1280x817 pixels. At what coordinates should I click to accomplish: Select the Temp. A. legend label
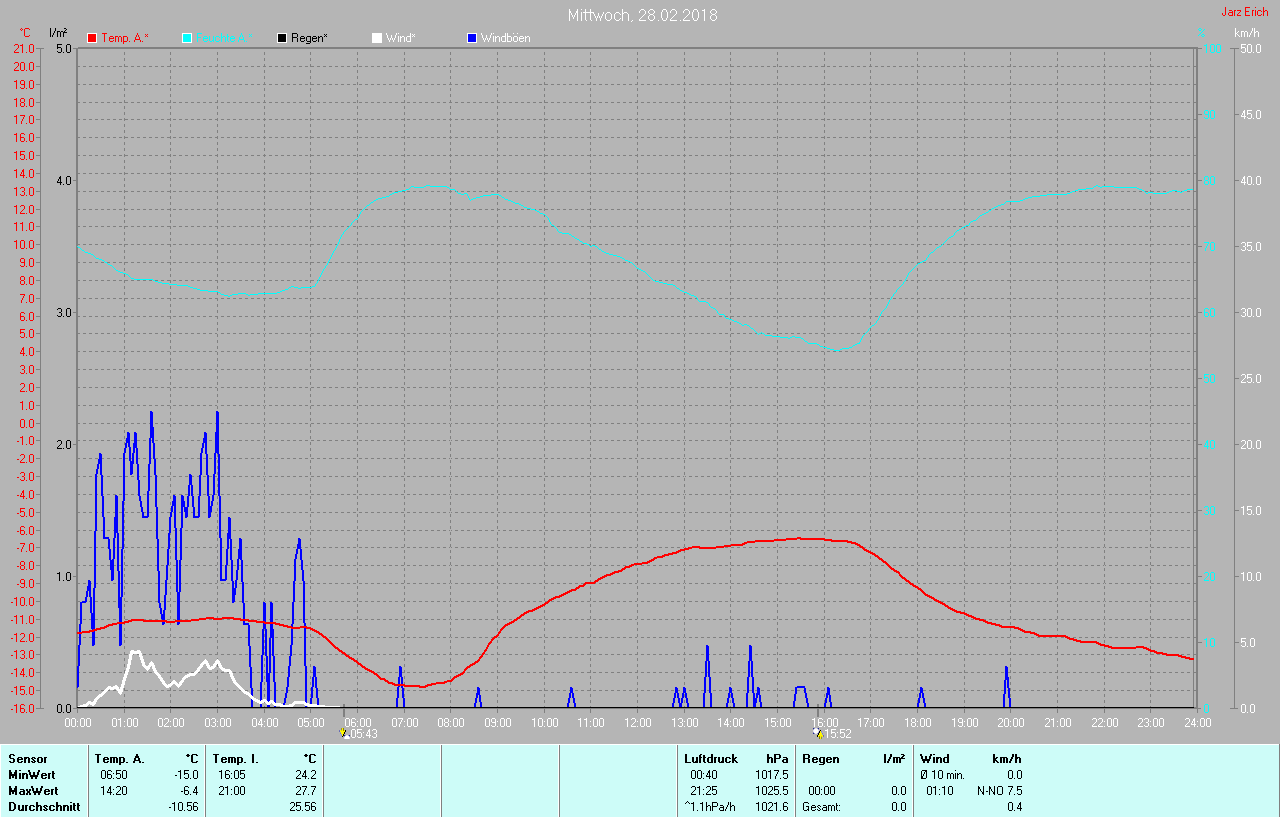pos(125,38)
